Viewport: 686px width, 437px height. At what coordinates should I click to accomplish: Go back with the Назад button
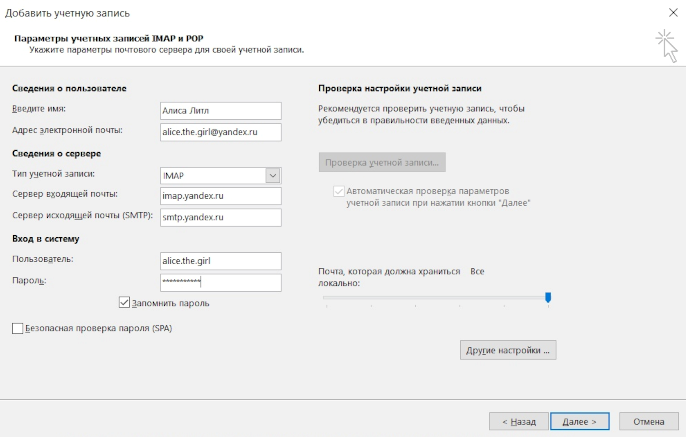[x=519, y=421]
